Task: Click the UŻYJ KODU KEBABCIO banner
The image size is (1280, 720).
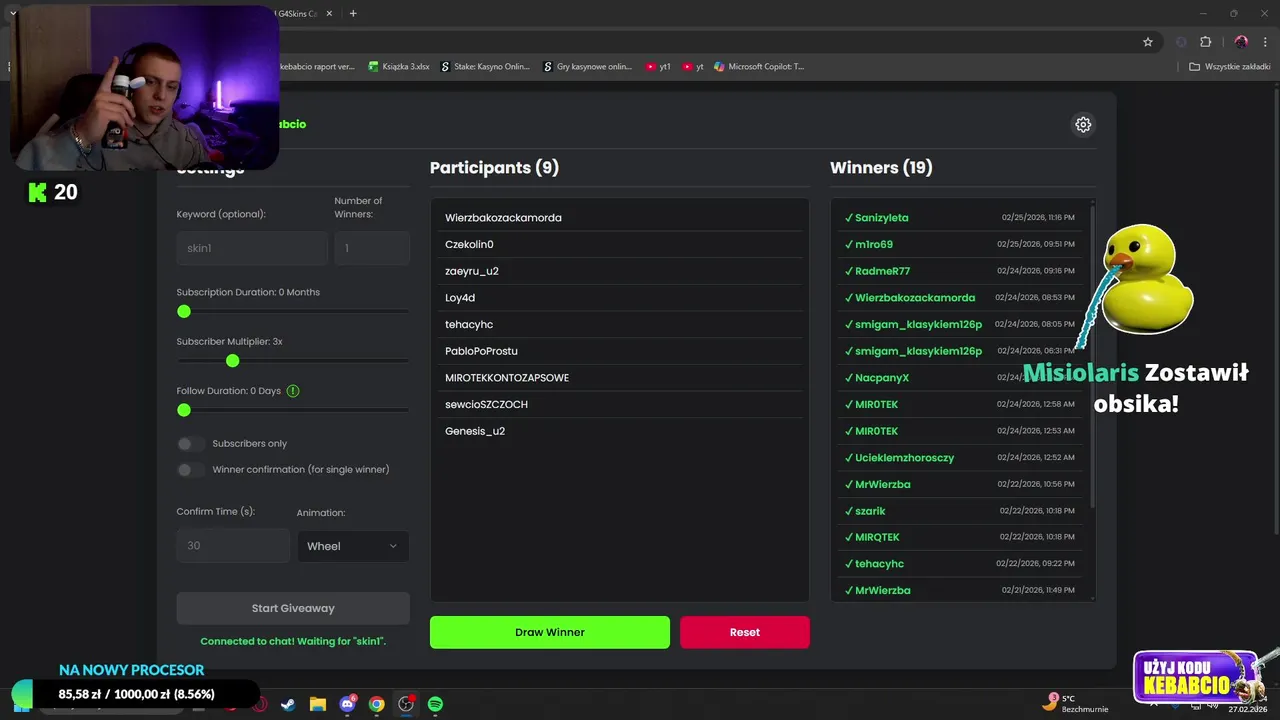Action: (x=1195, y=677)
